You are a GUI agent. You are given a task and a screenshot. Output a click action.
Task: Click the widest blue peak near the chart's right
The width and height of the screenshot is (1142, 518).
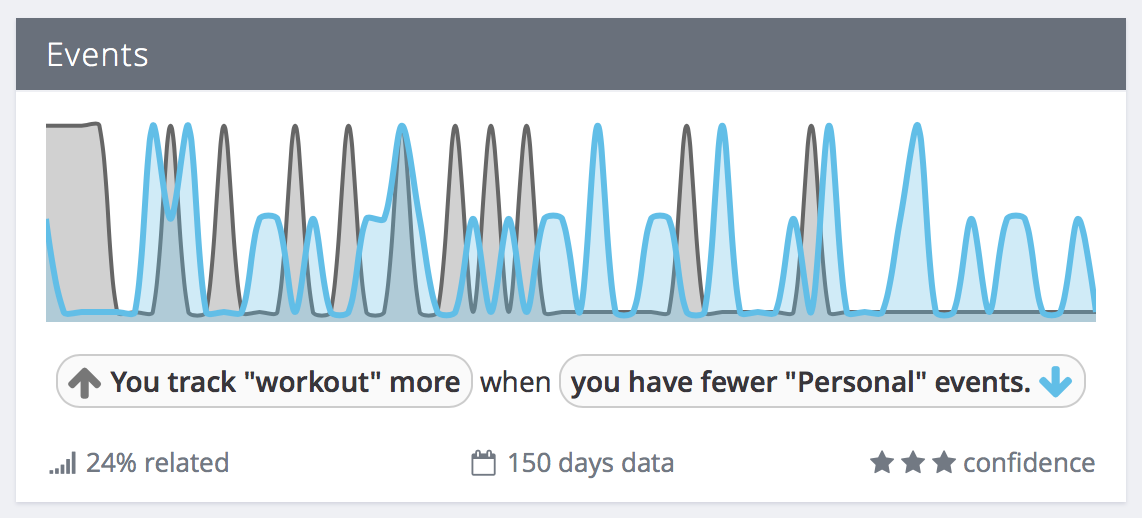916,219
